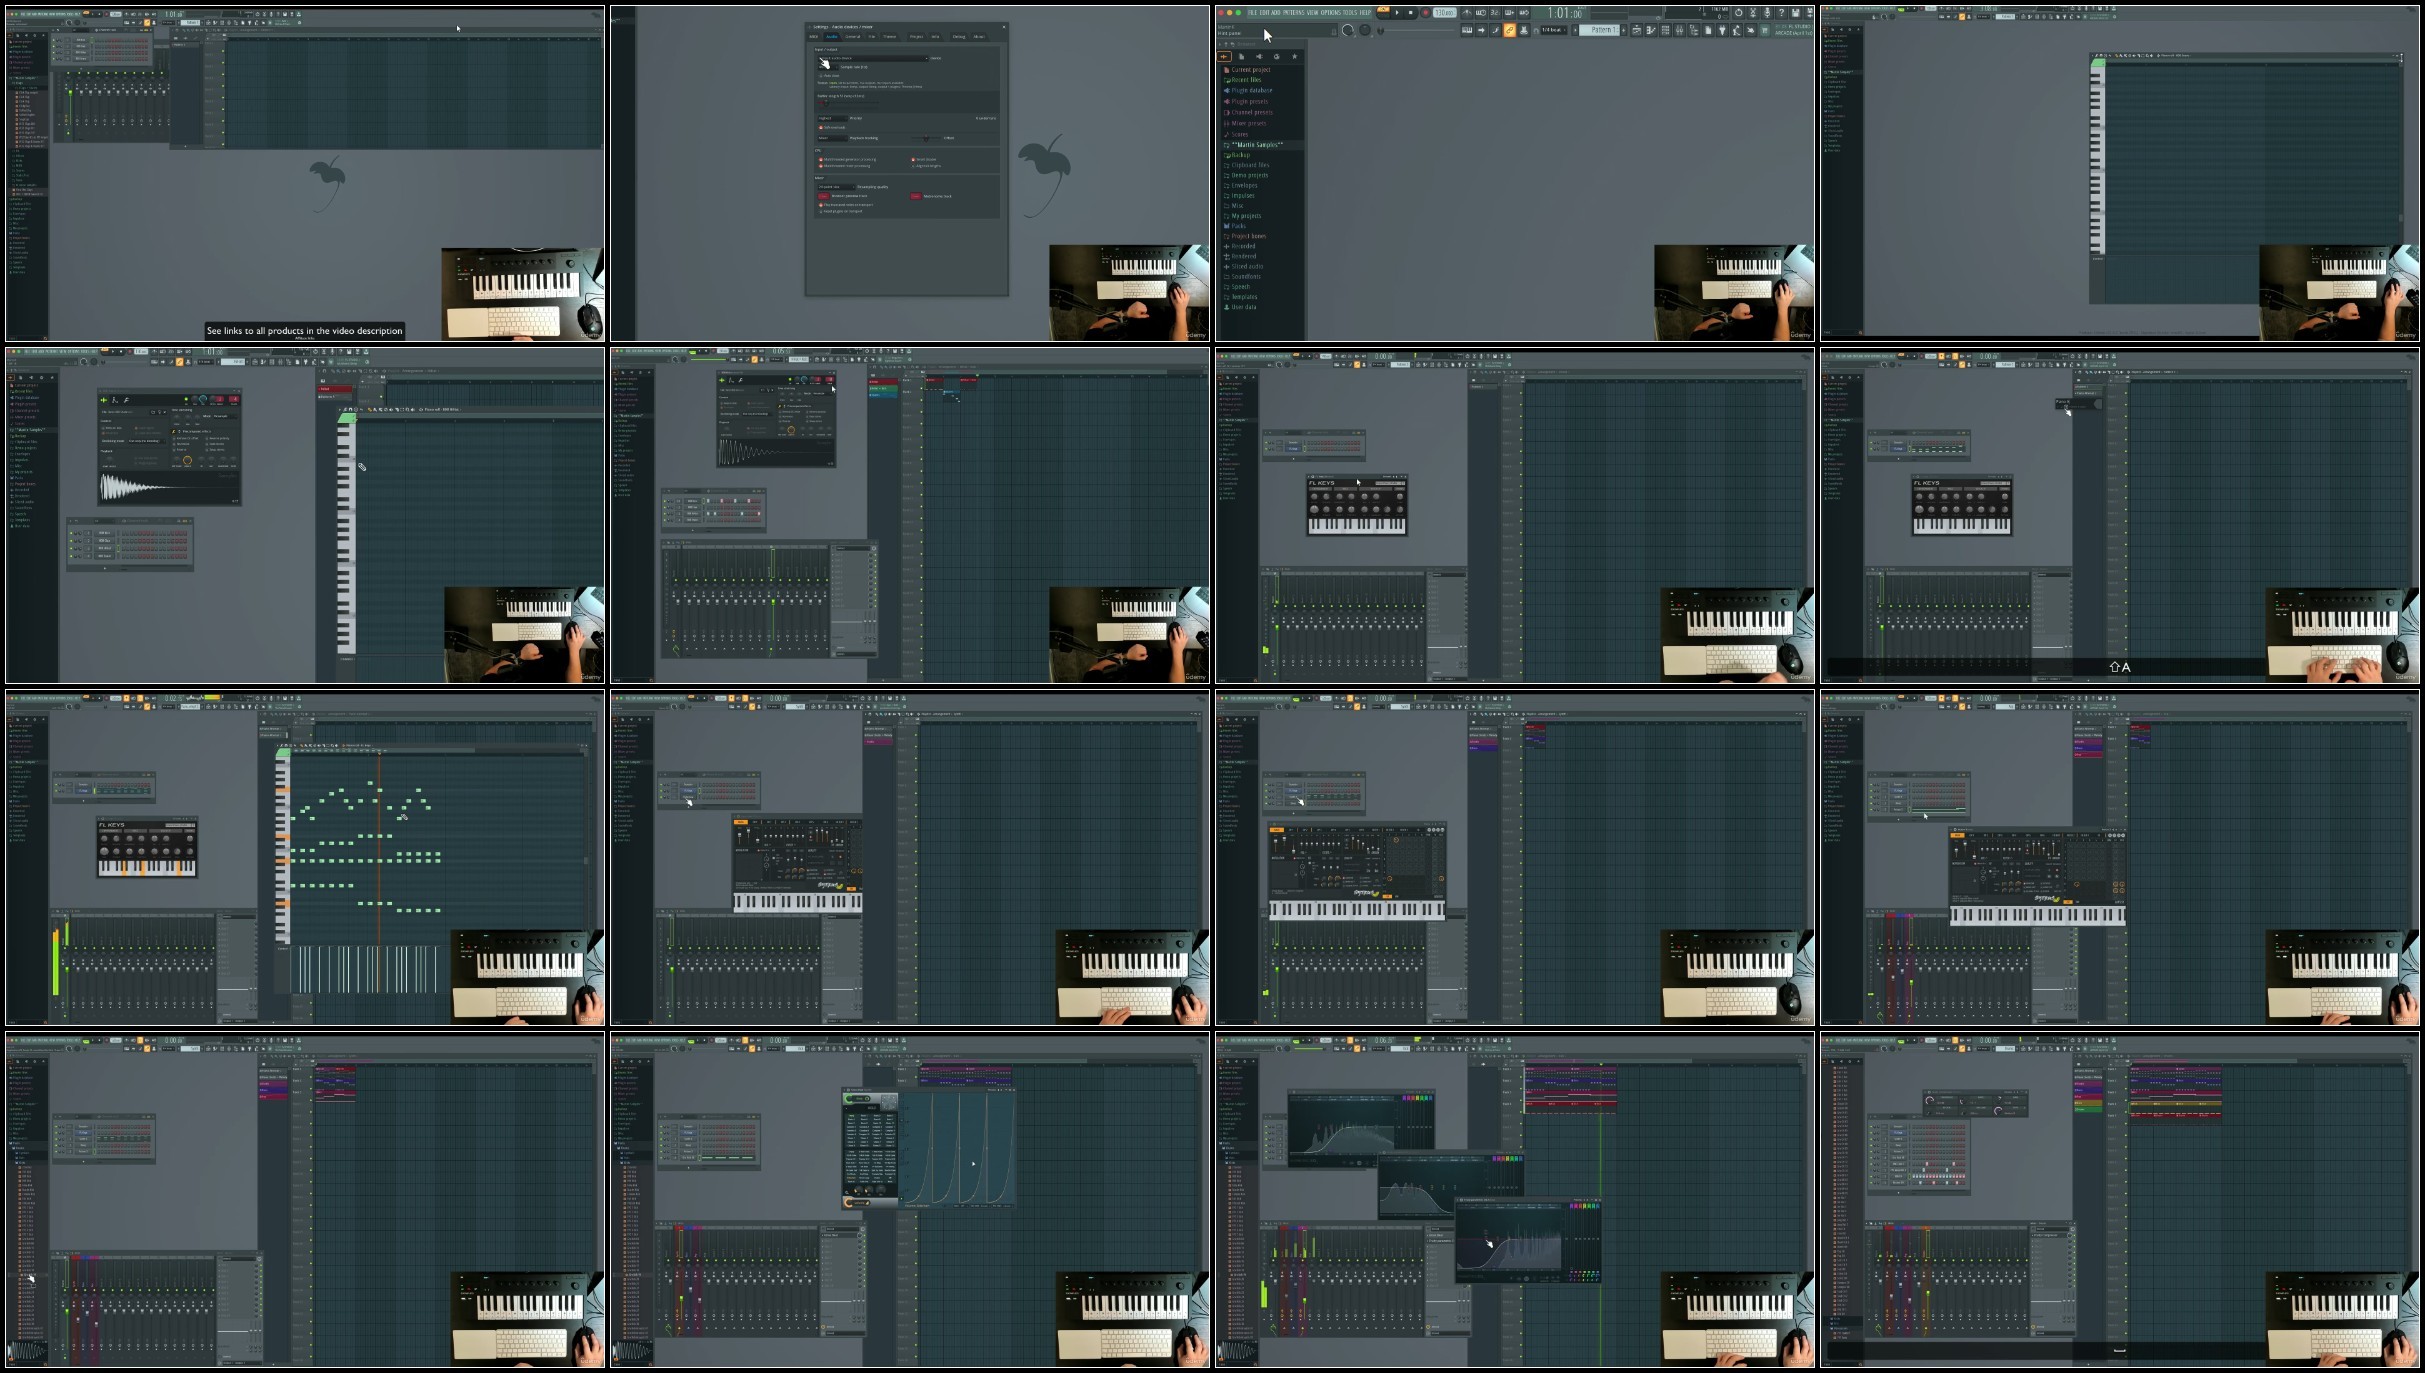
Task: Click browser tree icon in enlarged frame's toolbar
Action: (x=1694, y=30)
